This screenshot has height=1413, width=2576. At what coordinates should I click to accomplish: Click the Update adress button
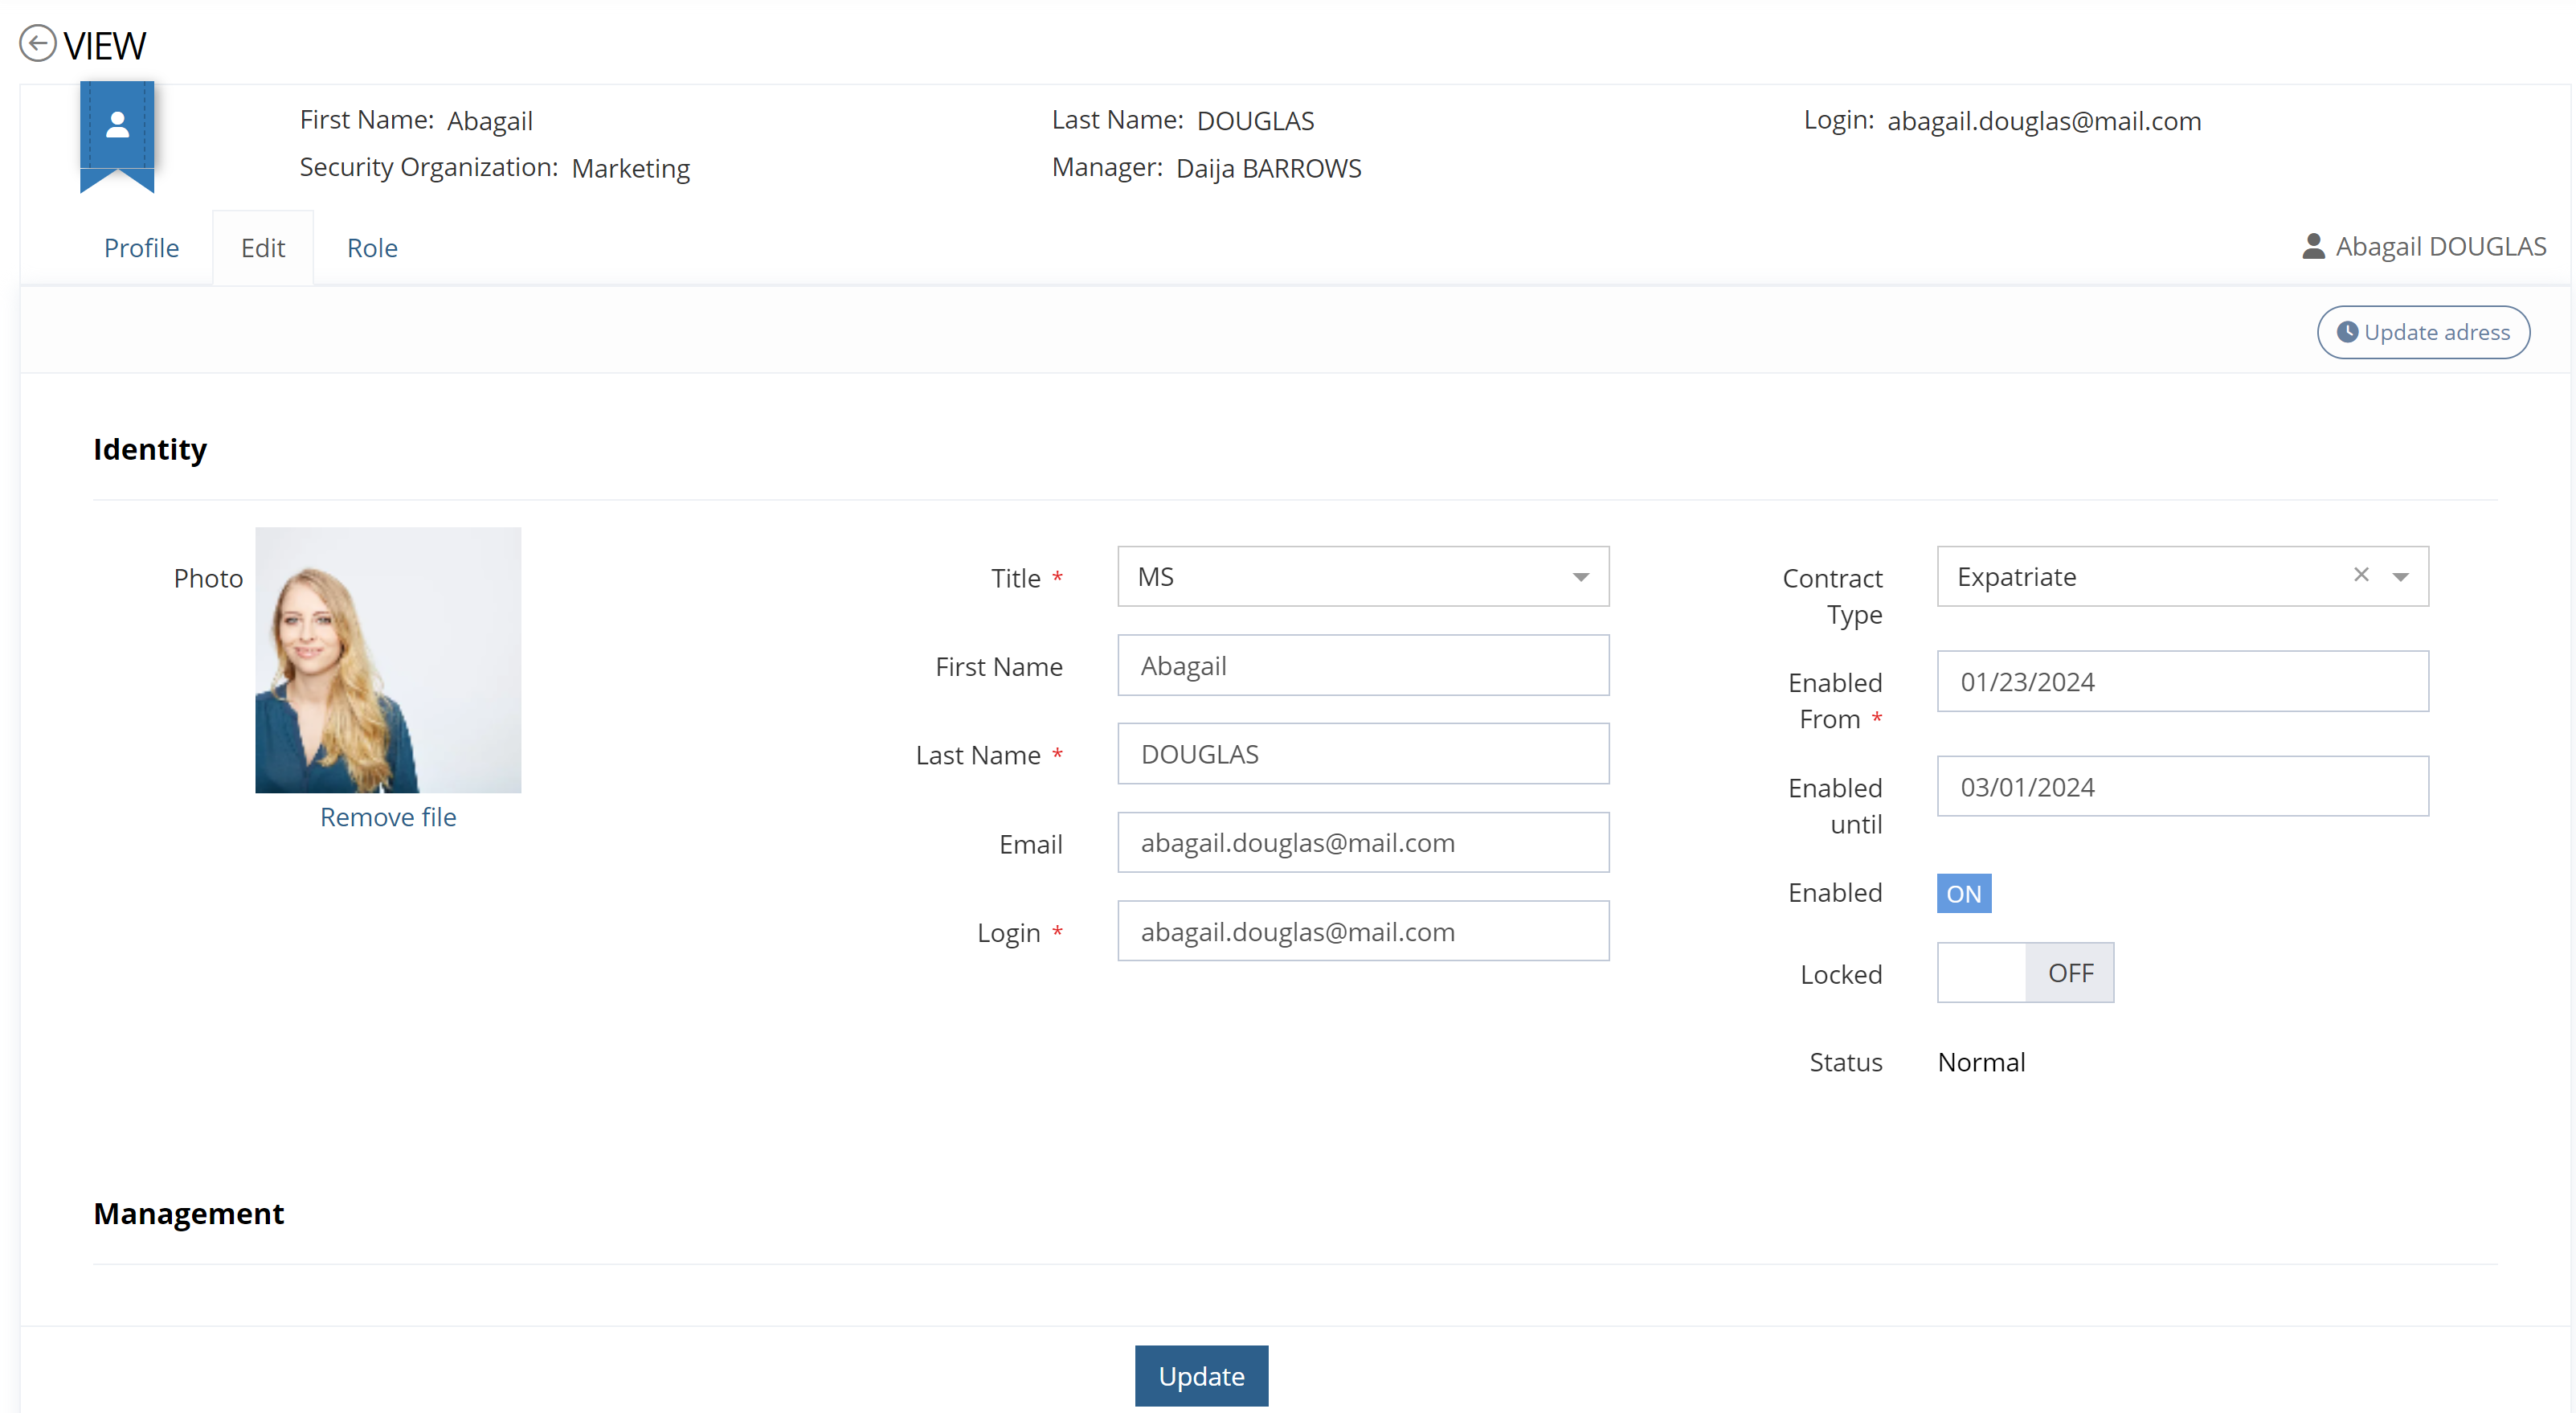[x=2423, y=332]
